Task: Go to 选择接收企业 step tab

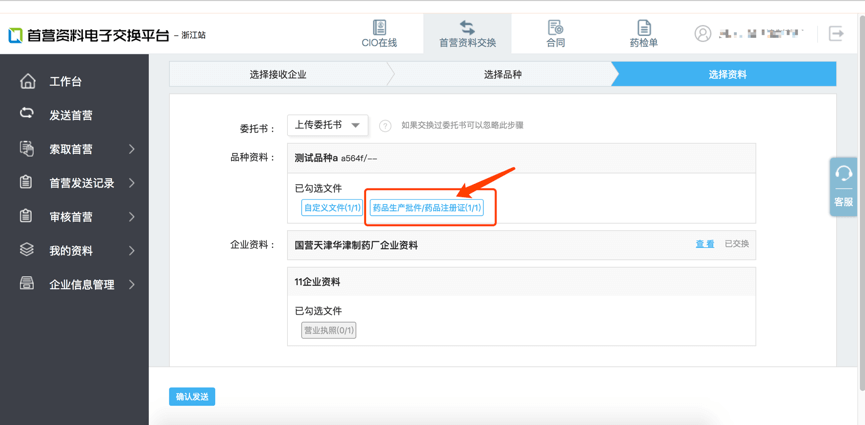Action: pyautogui.click(x=278, y=75)
